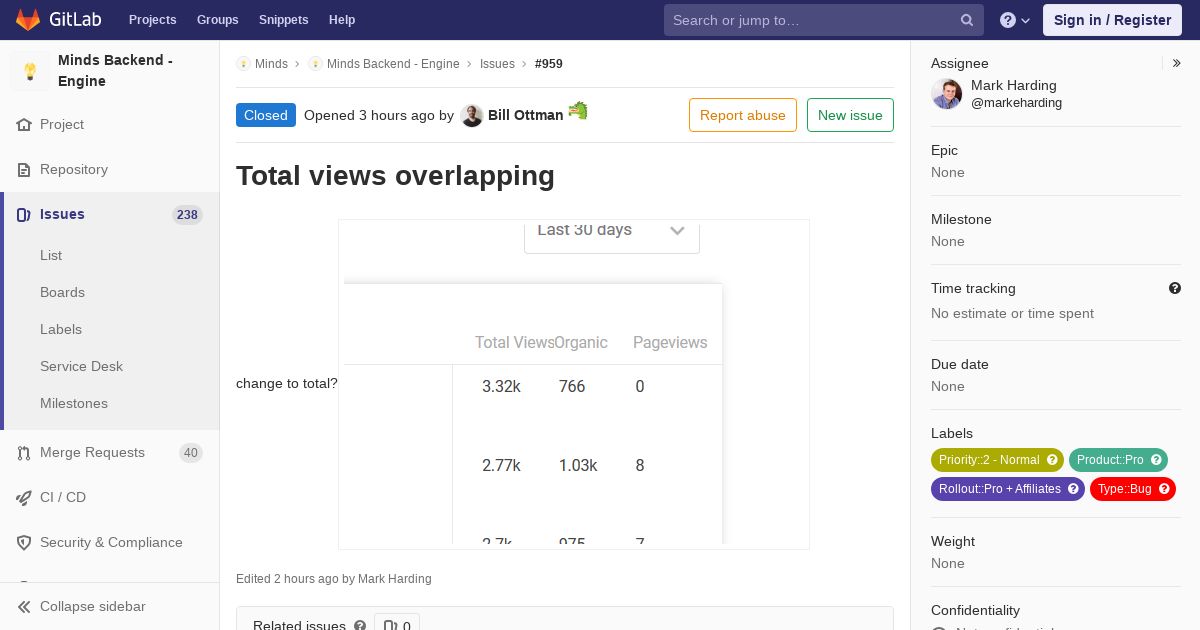1200x630 pixels.
Task: Click the help icon on Product::Pro label
Action: pos(1156,460)
